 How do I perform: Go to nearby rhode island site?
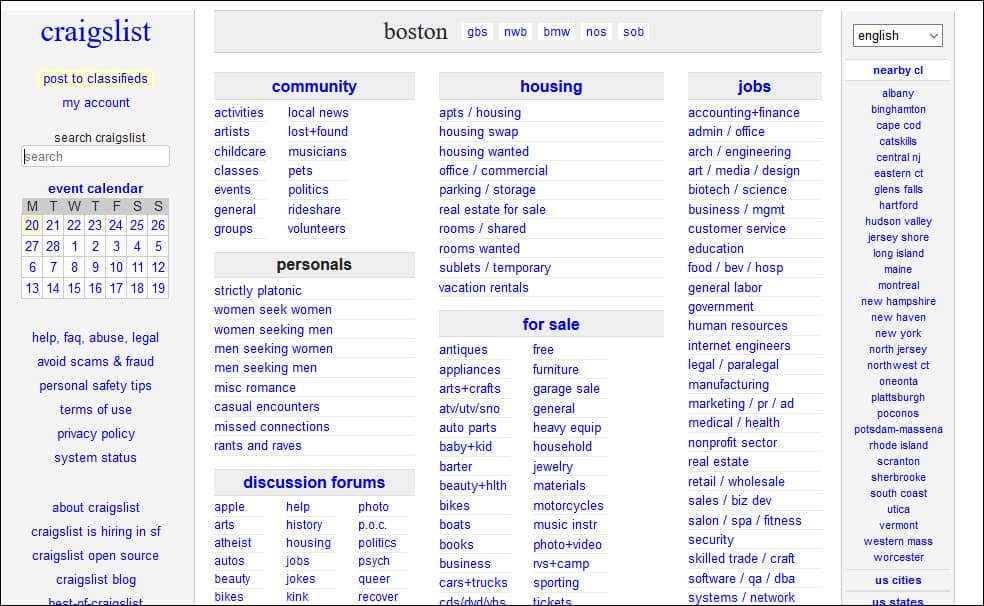coord(898,445)
